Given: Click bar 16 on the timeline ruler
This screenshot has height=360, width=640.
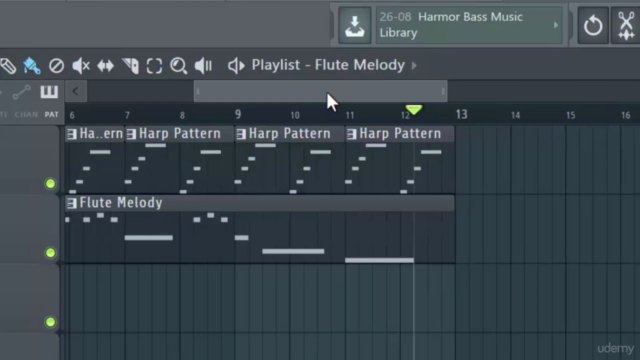Looking at the screenshot, I should (x=626, y=115).
